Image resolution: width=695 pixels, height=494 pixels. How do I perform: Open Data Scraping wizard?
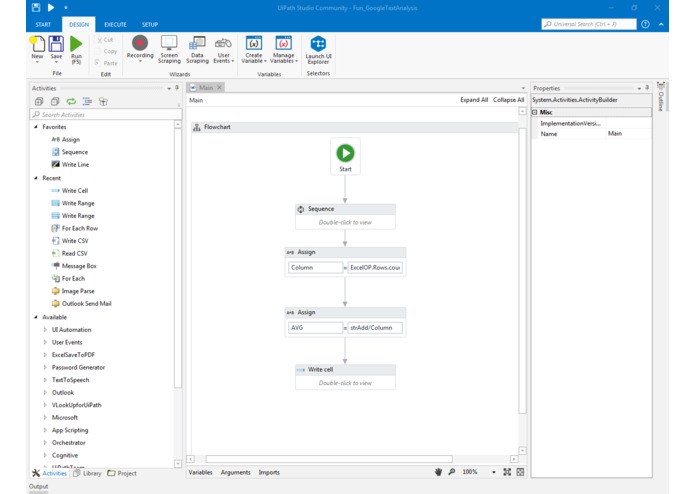pos(197,43)
